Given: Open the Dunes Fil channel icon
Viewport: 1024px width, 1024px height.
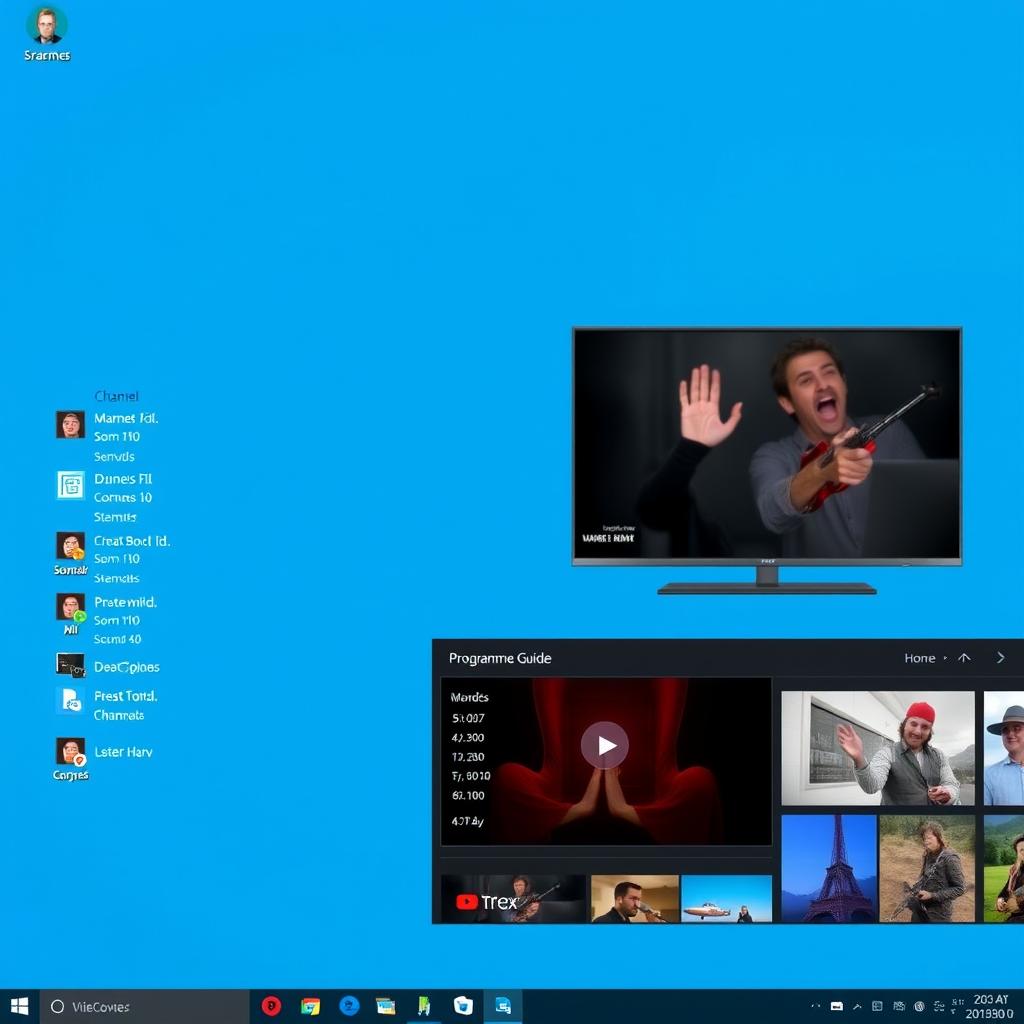Looking at the screenshot, I should (69, 485).
